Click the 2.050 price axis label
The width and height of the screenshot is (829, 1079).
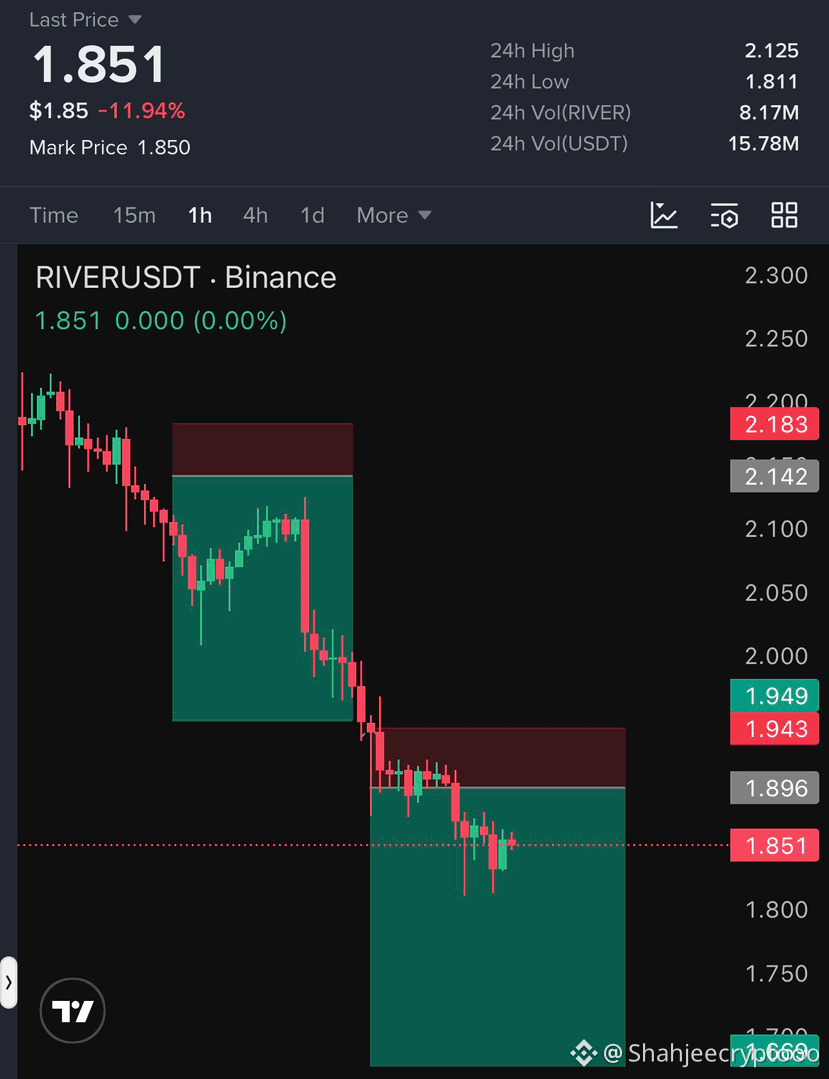tap(776, 592)
